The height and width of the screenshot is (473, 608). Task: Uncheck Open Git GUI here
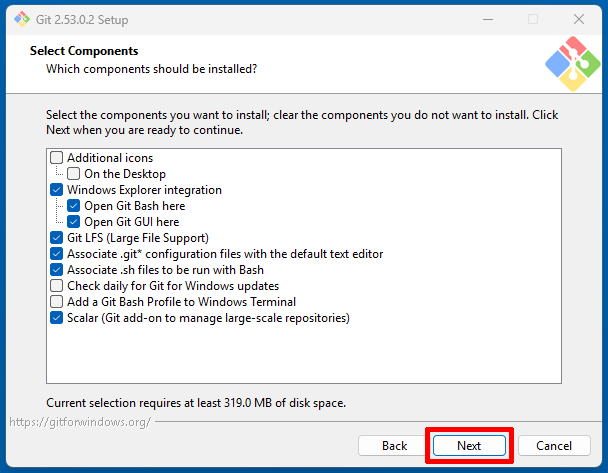coord(73,222)
